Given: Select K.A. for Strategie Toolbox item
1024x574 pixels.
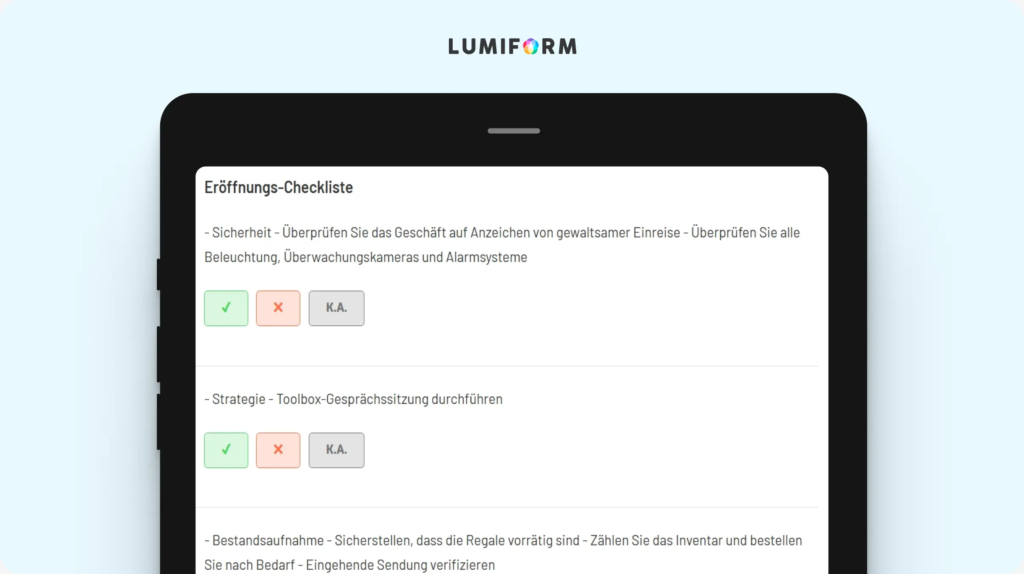Looking at the screenshot, I should point(336,450).
